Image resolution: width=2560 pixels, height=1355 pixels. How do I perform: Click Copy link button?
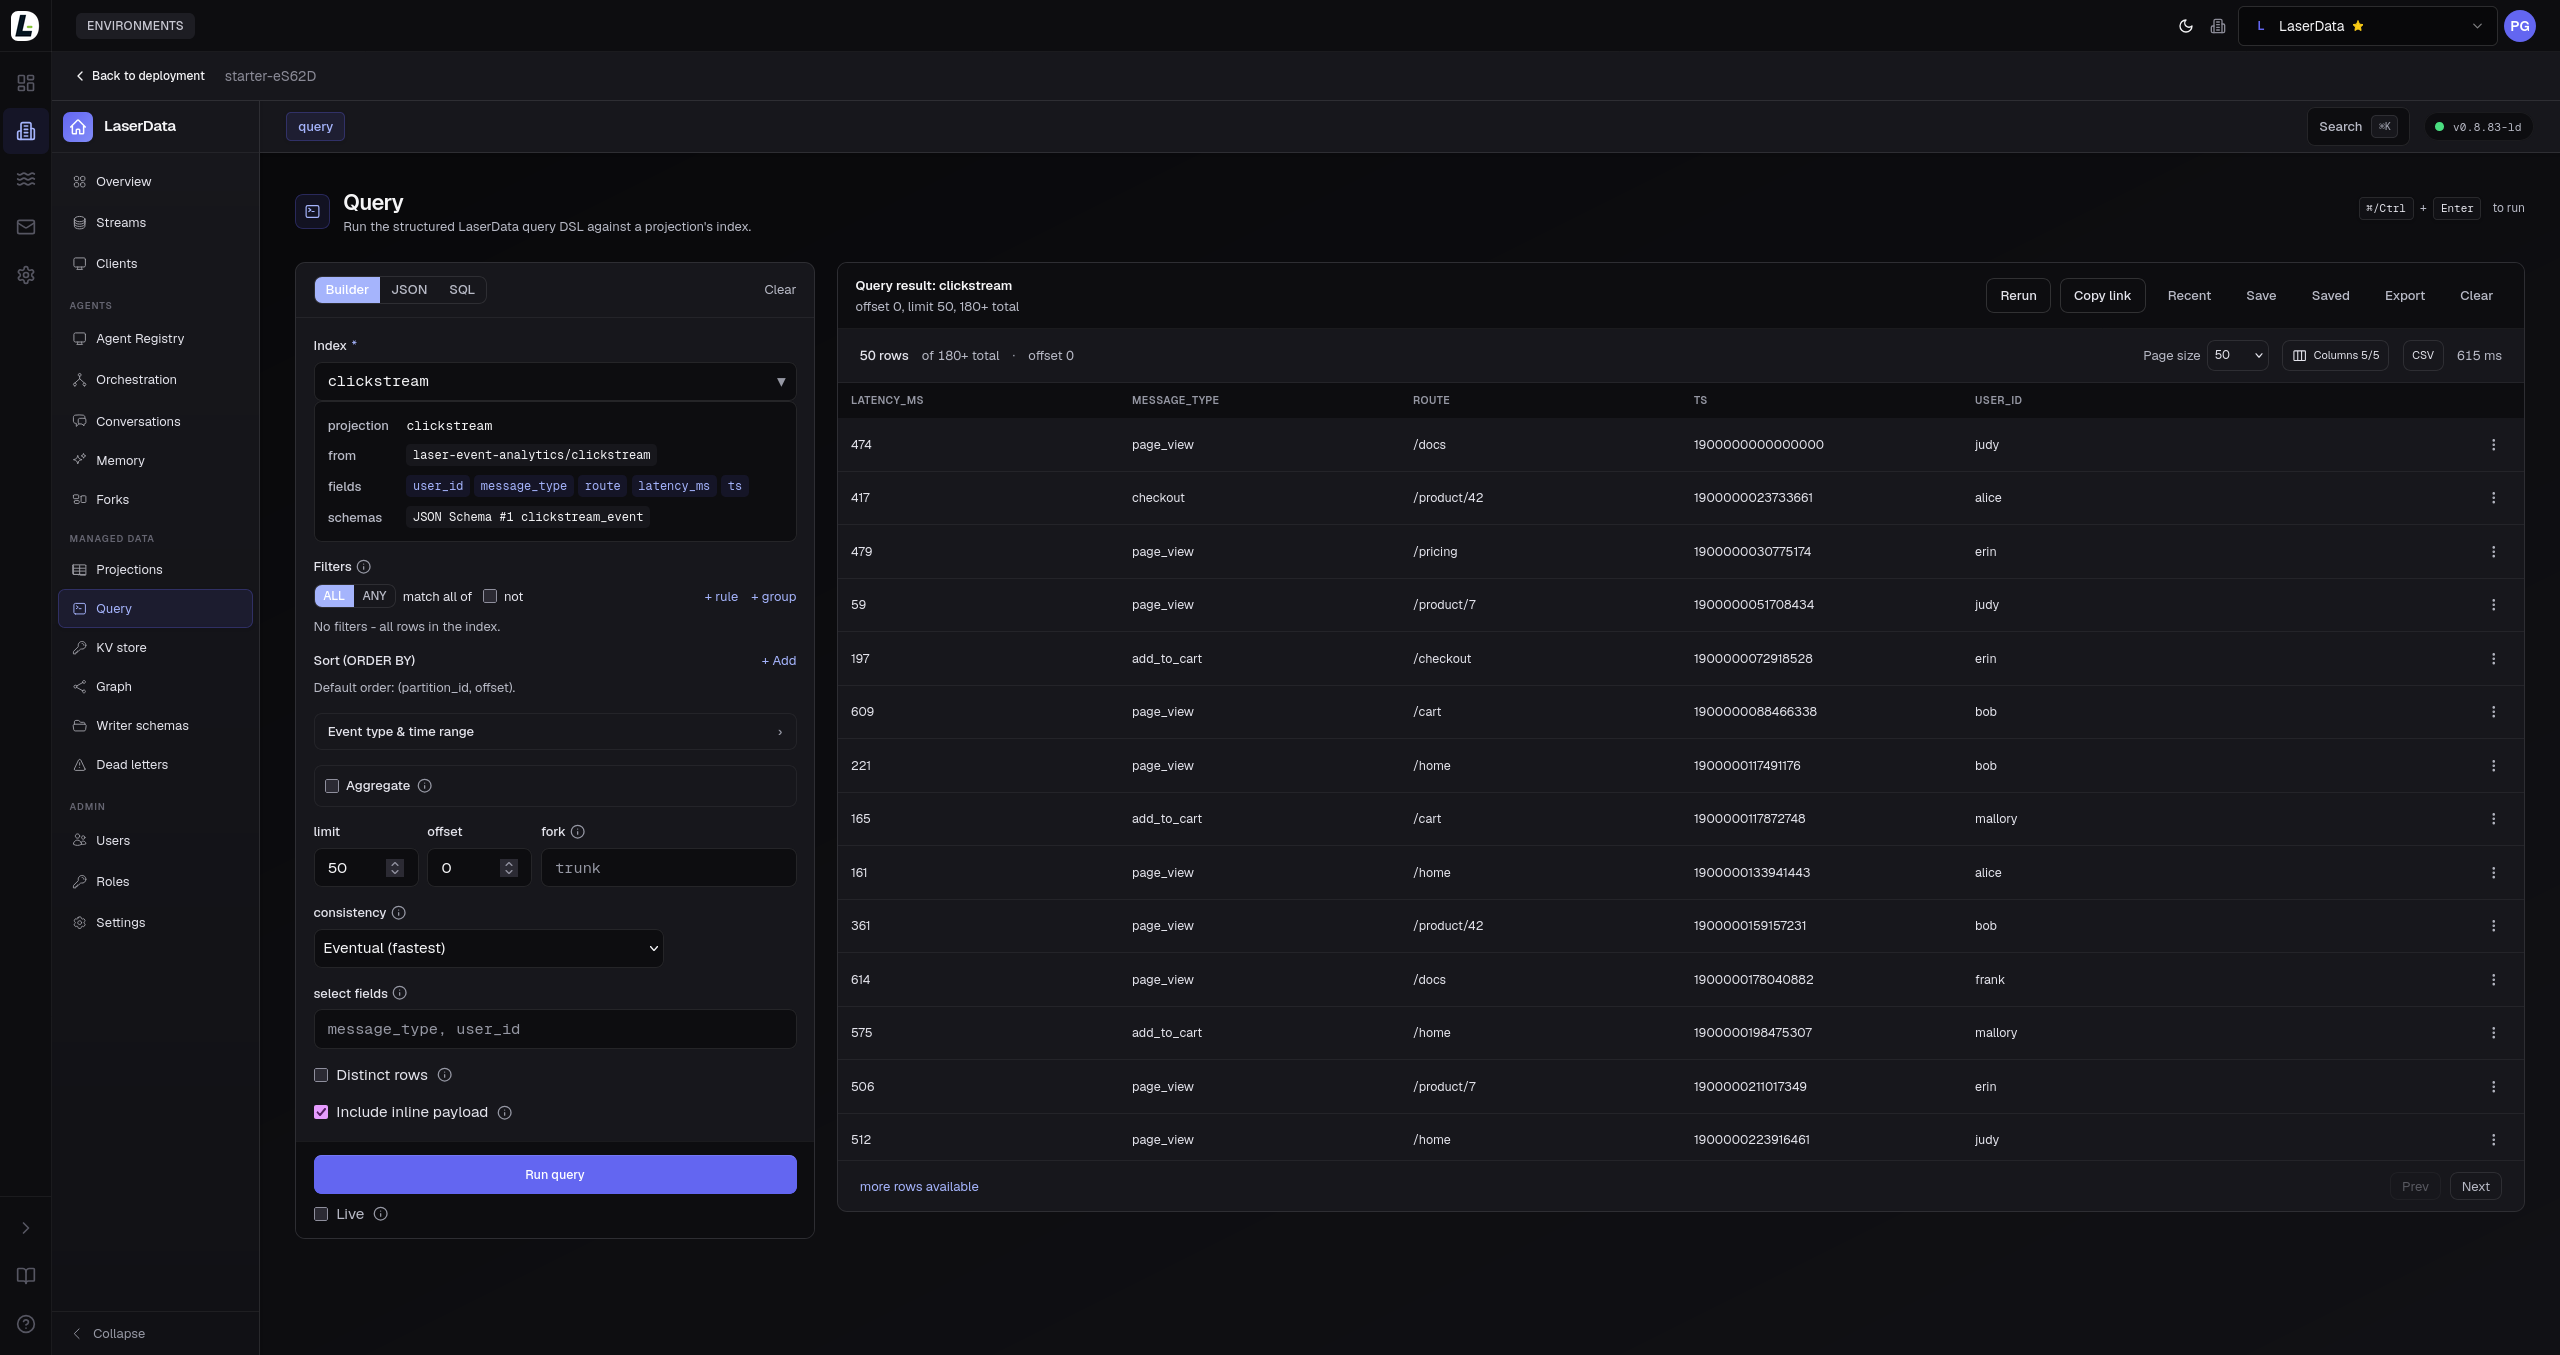(2102, 296)
